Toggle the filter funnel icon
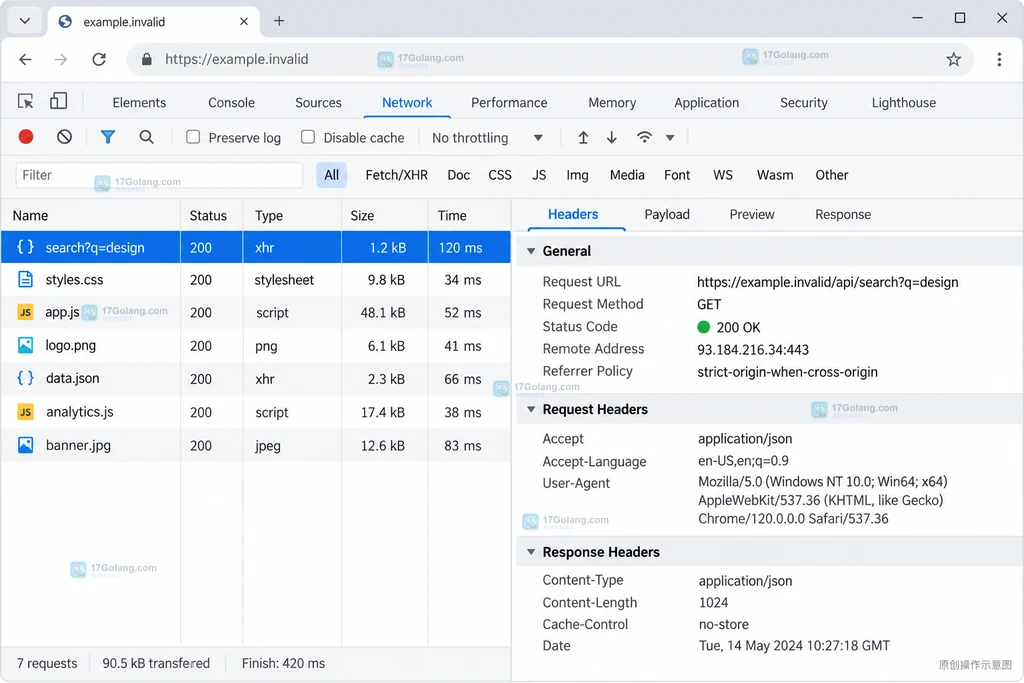 pos(108,137)
